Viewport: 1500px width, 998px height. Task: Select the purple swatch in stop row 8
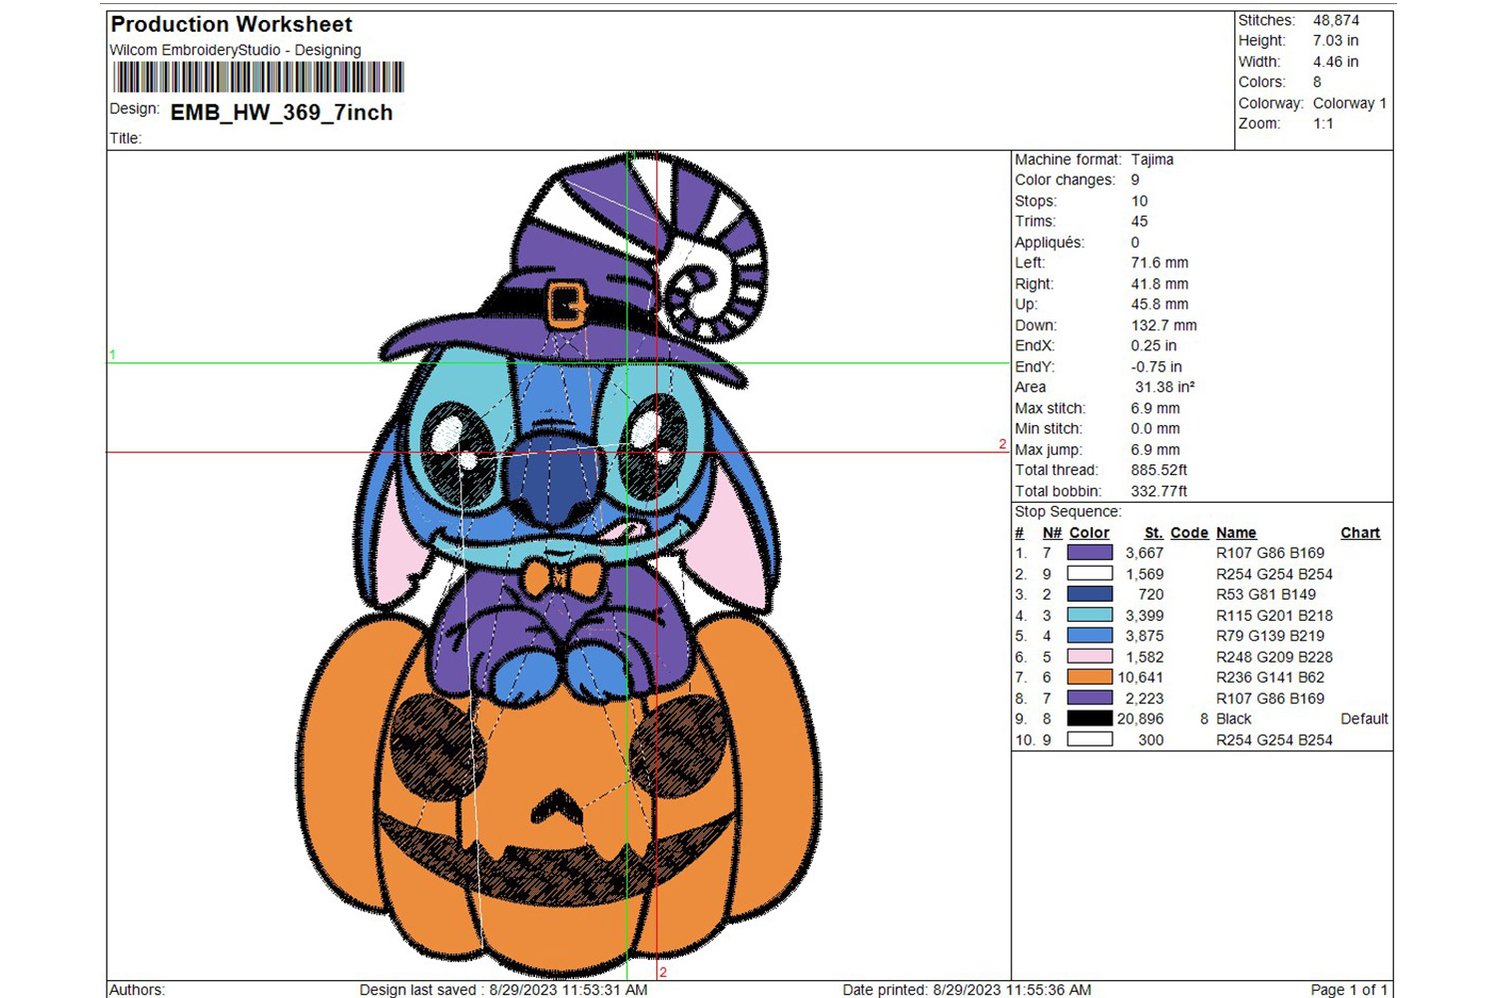click(x=1090, y=698)
